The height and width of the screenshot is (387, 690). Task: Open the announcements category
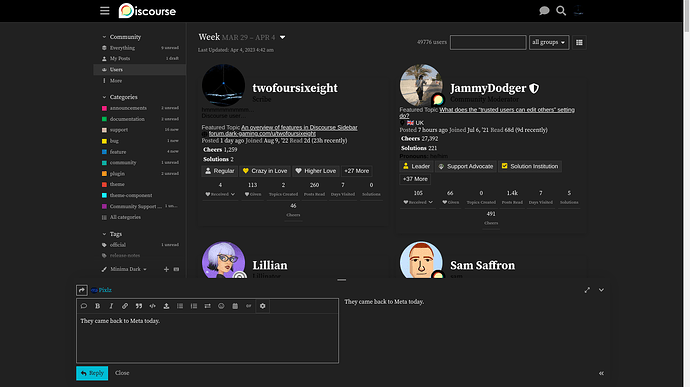(140, 108)
